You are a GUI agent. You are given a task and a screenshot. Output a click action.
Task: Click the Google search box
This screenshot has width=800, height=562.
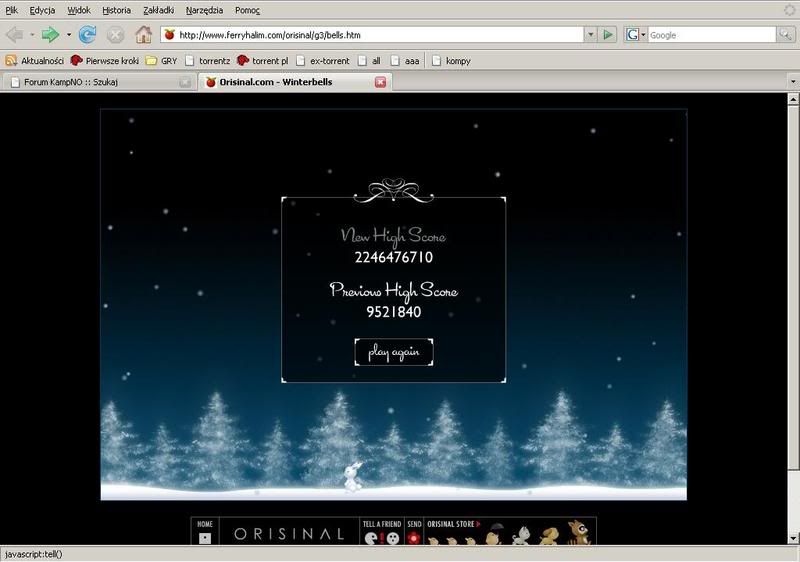(712, 35)
